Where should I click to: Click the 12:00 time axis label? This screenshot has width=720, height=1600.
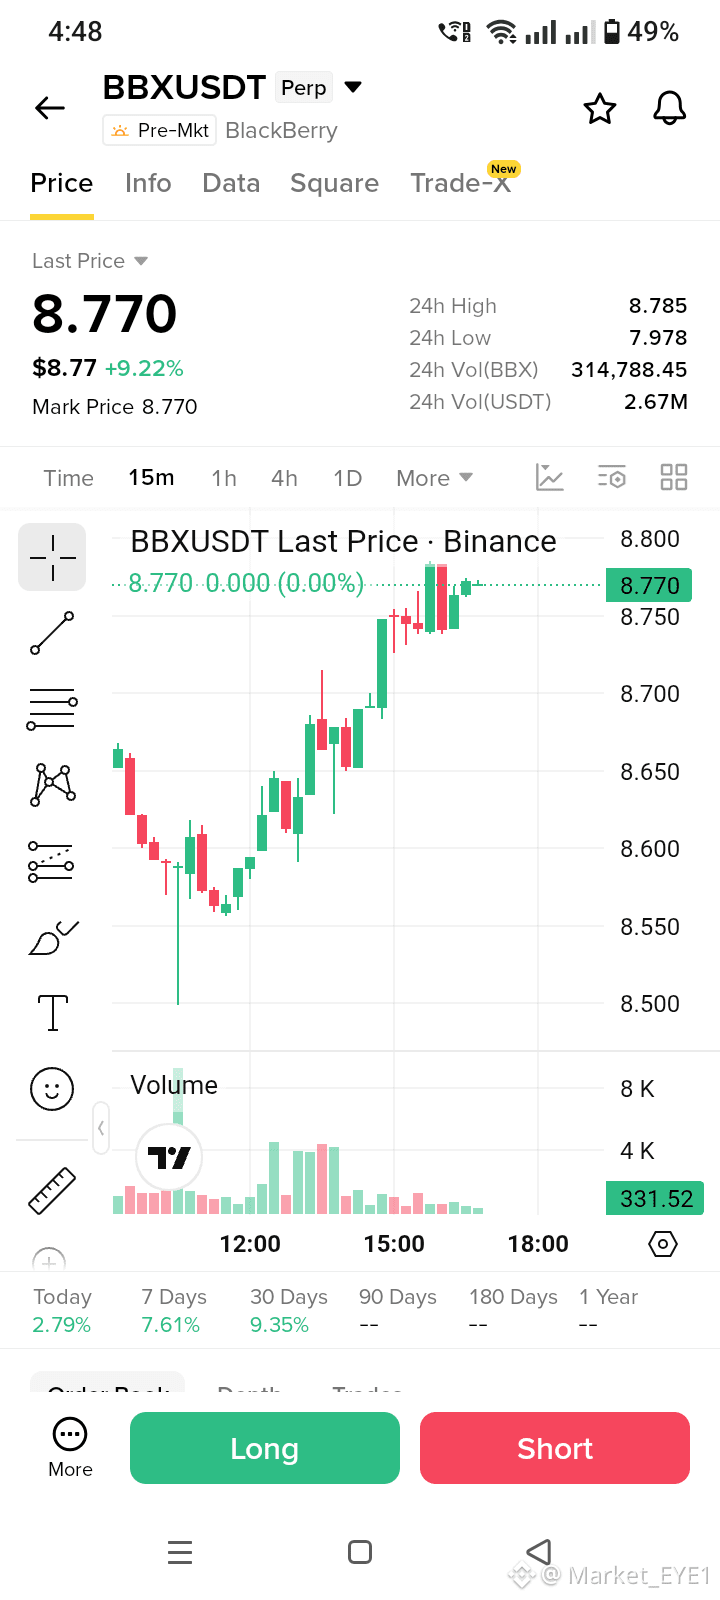point(250,1244)
